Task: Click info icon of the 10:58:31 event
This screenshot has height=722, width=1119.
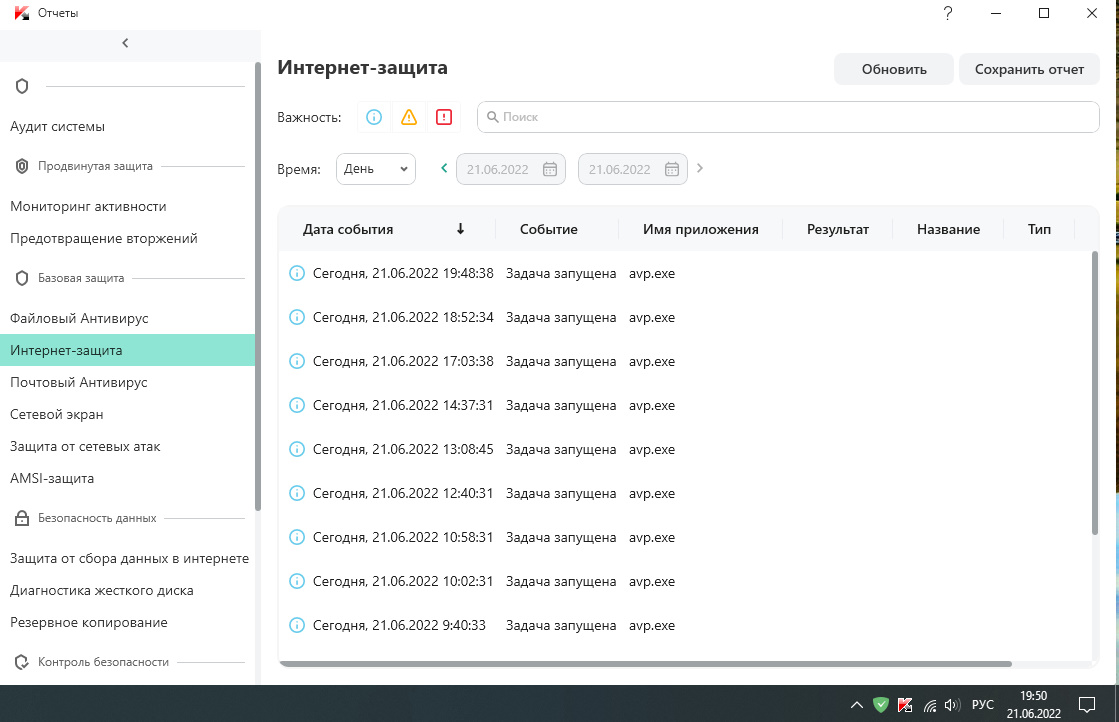Action: 297,537
